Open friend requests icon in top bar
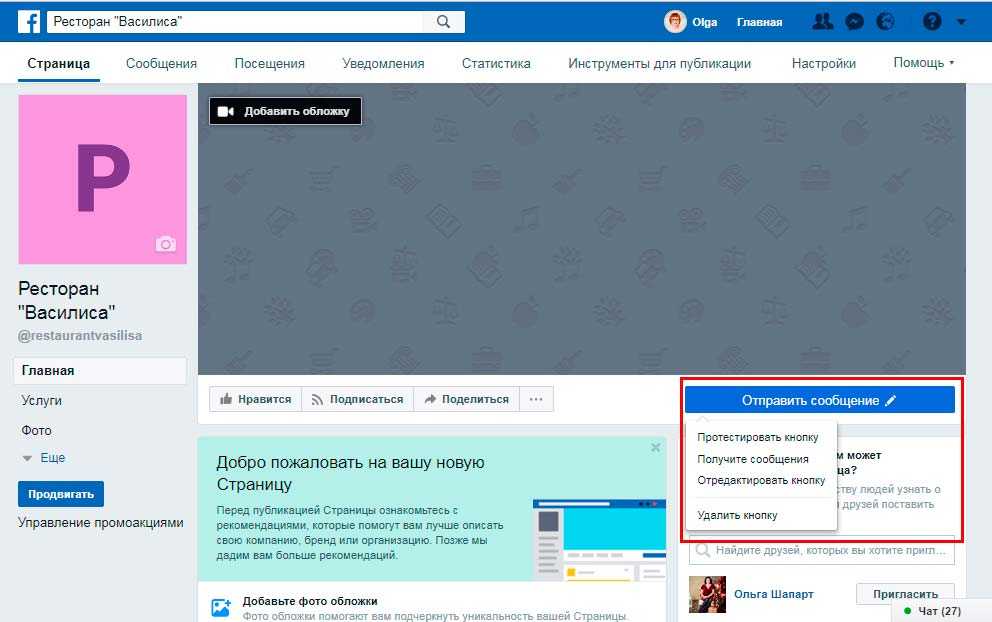 pos(823,21)
